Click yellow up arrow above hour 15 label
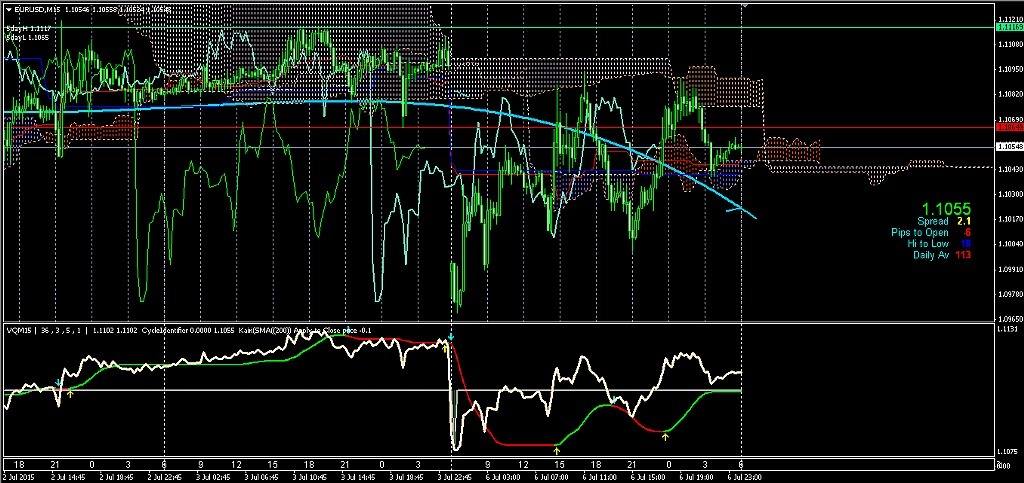 point(556,450)
